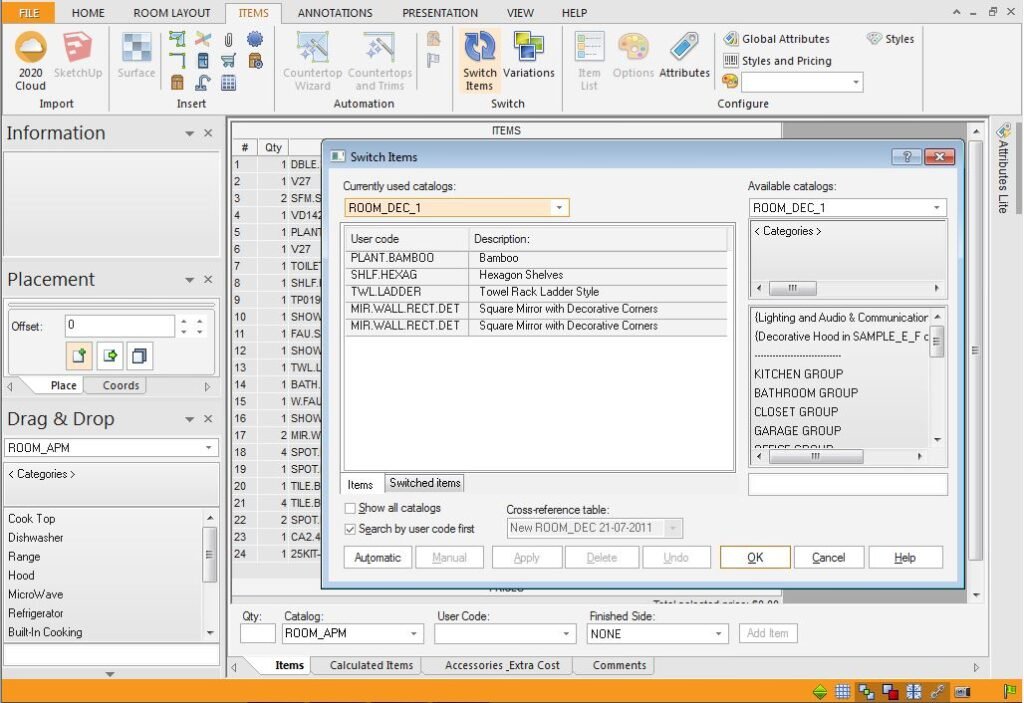
Task: Select TWL.LADDER Towel Rack row
Action: 536,292
